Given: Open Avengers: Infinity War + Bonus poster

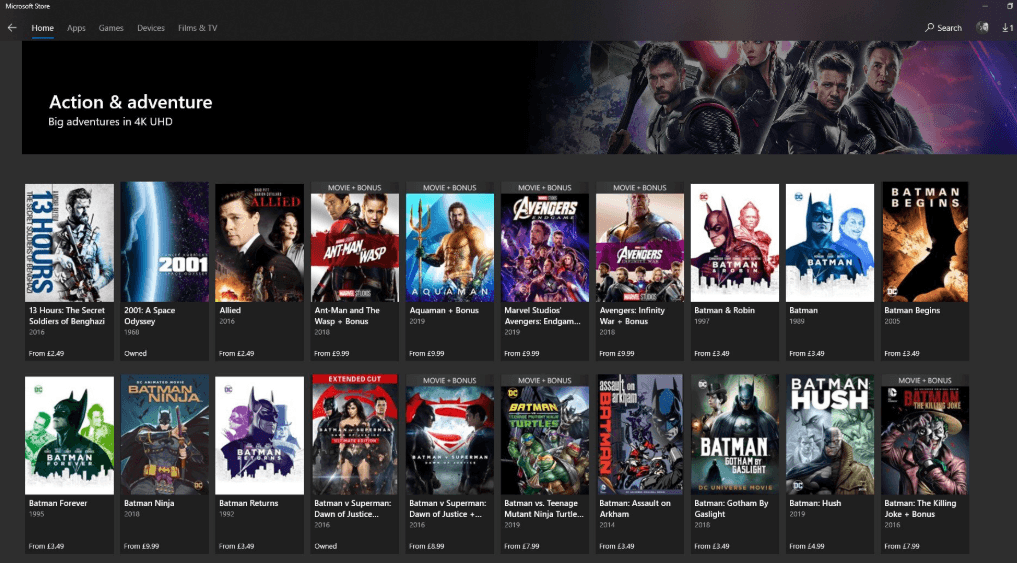Looking at the screenshot, I should [x=640, y=242].
